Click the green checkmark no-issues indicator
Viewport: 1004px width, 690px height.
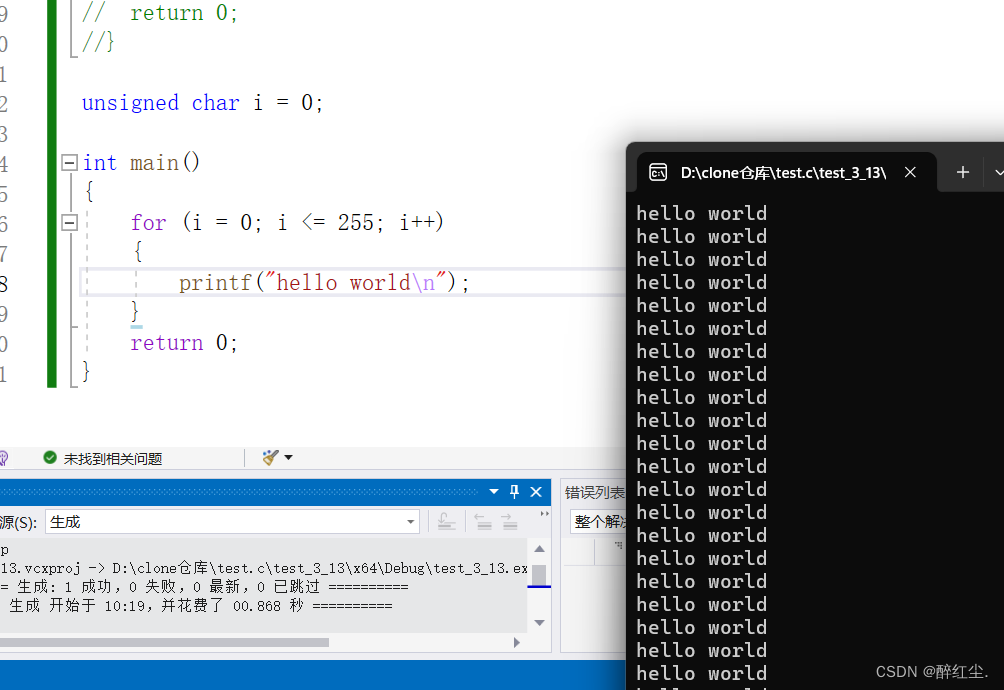[50, 458]
